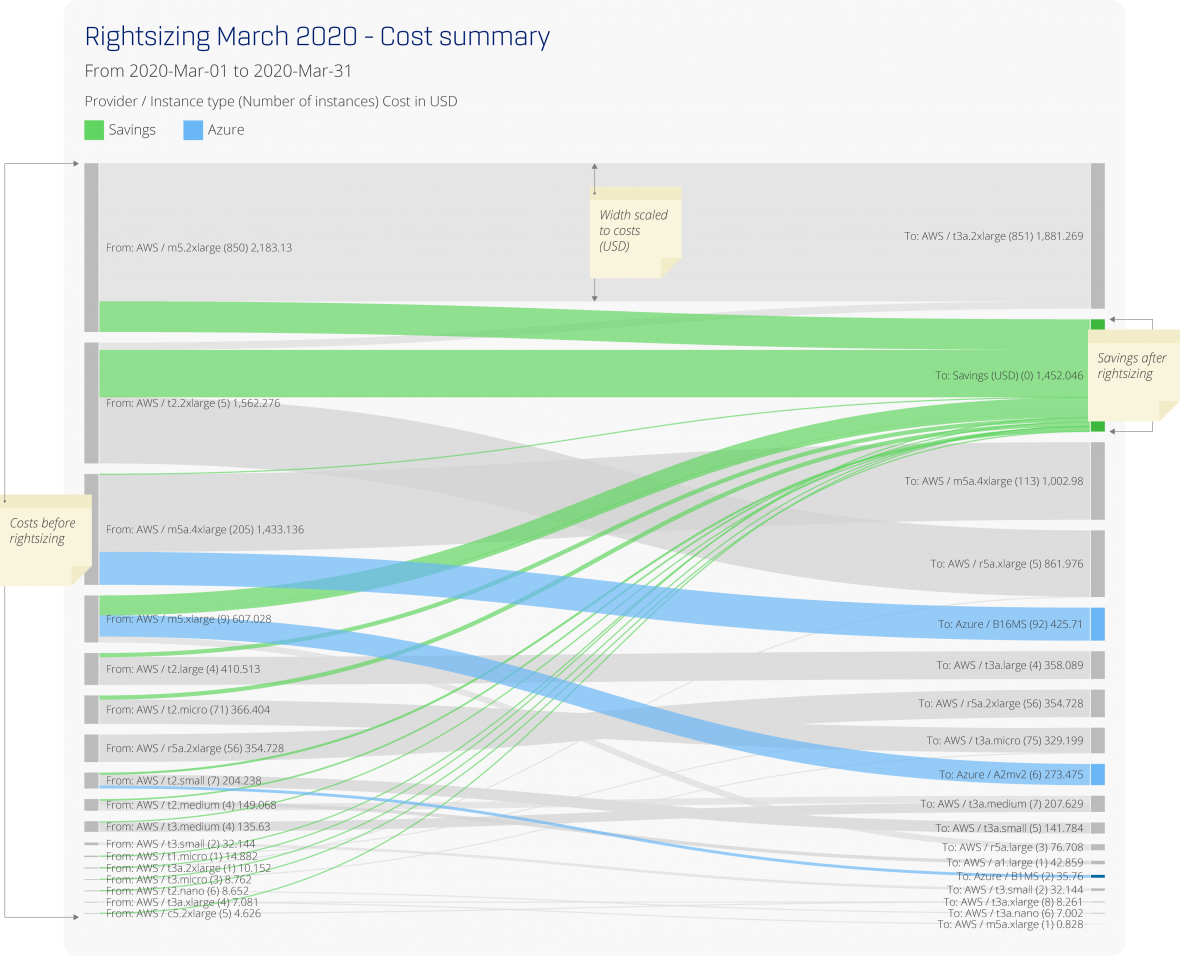This screenshot has height=956, width=1180.
Task: Click the 'From: AWS / t2.large (4)' label
Action: [x=183, y=669]
